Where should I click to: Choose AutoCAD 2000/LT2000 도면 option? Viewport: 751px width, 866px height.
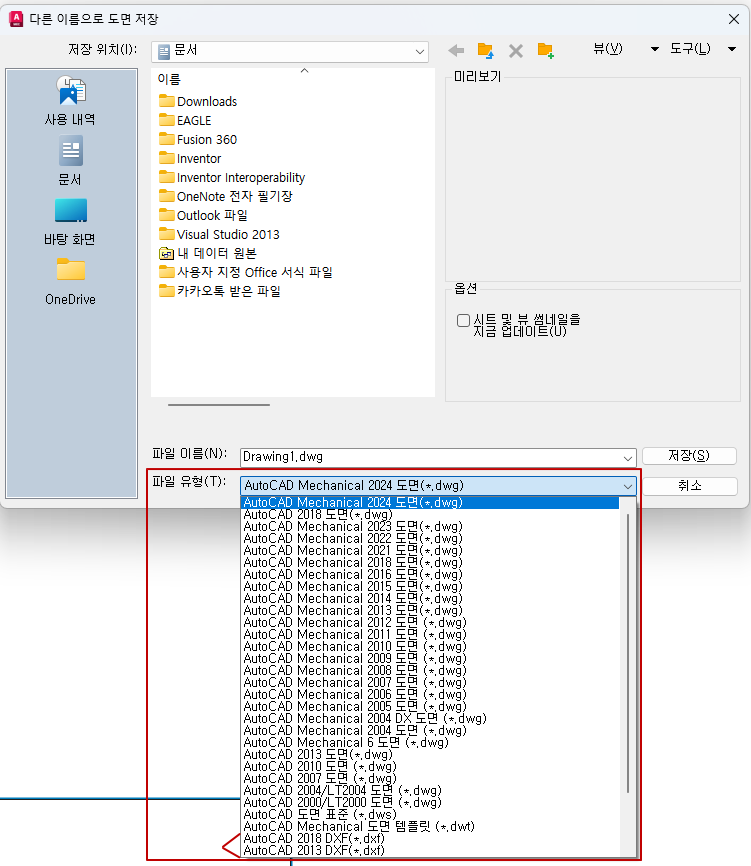coord(430,803)
